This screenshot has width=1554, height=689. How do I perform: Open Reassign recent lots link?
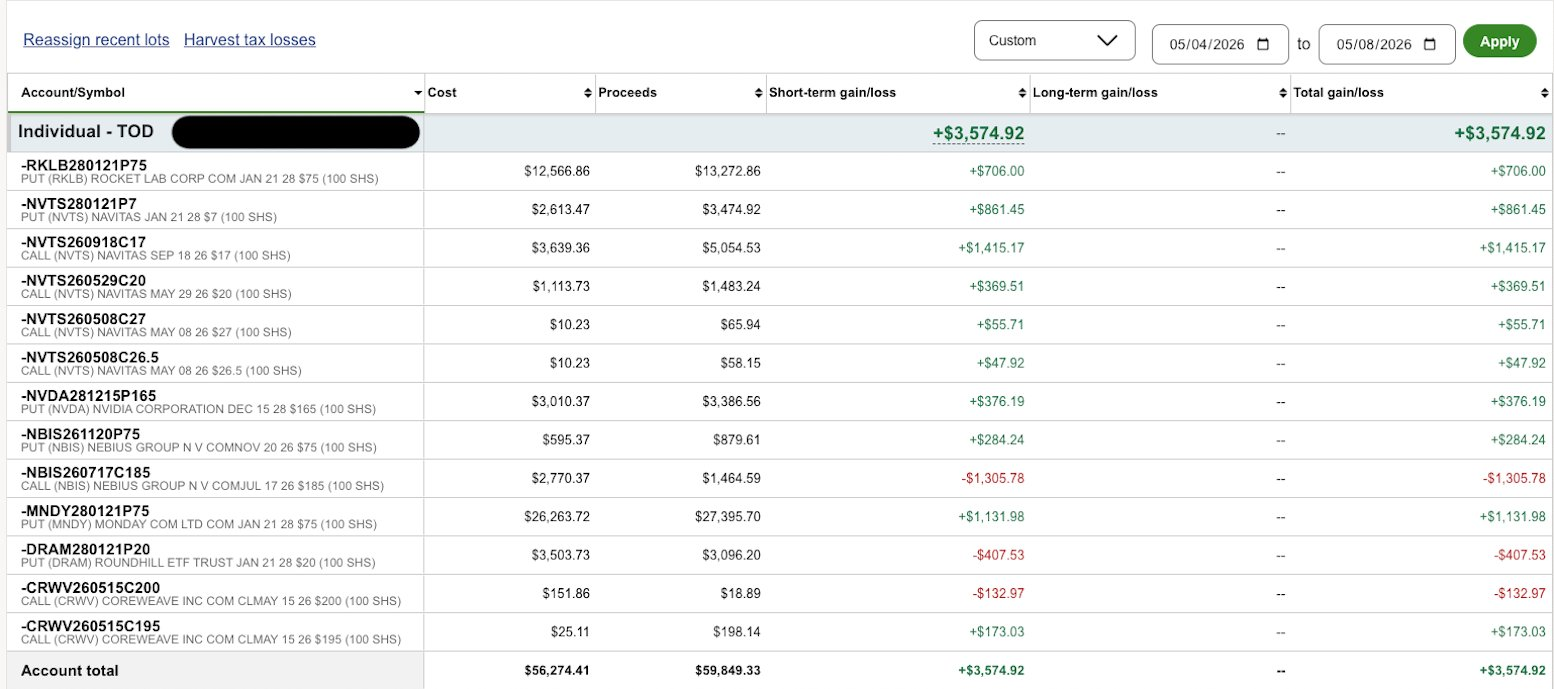coord(97,40)
